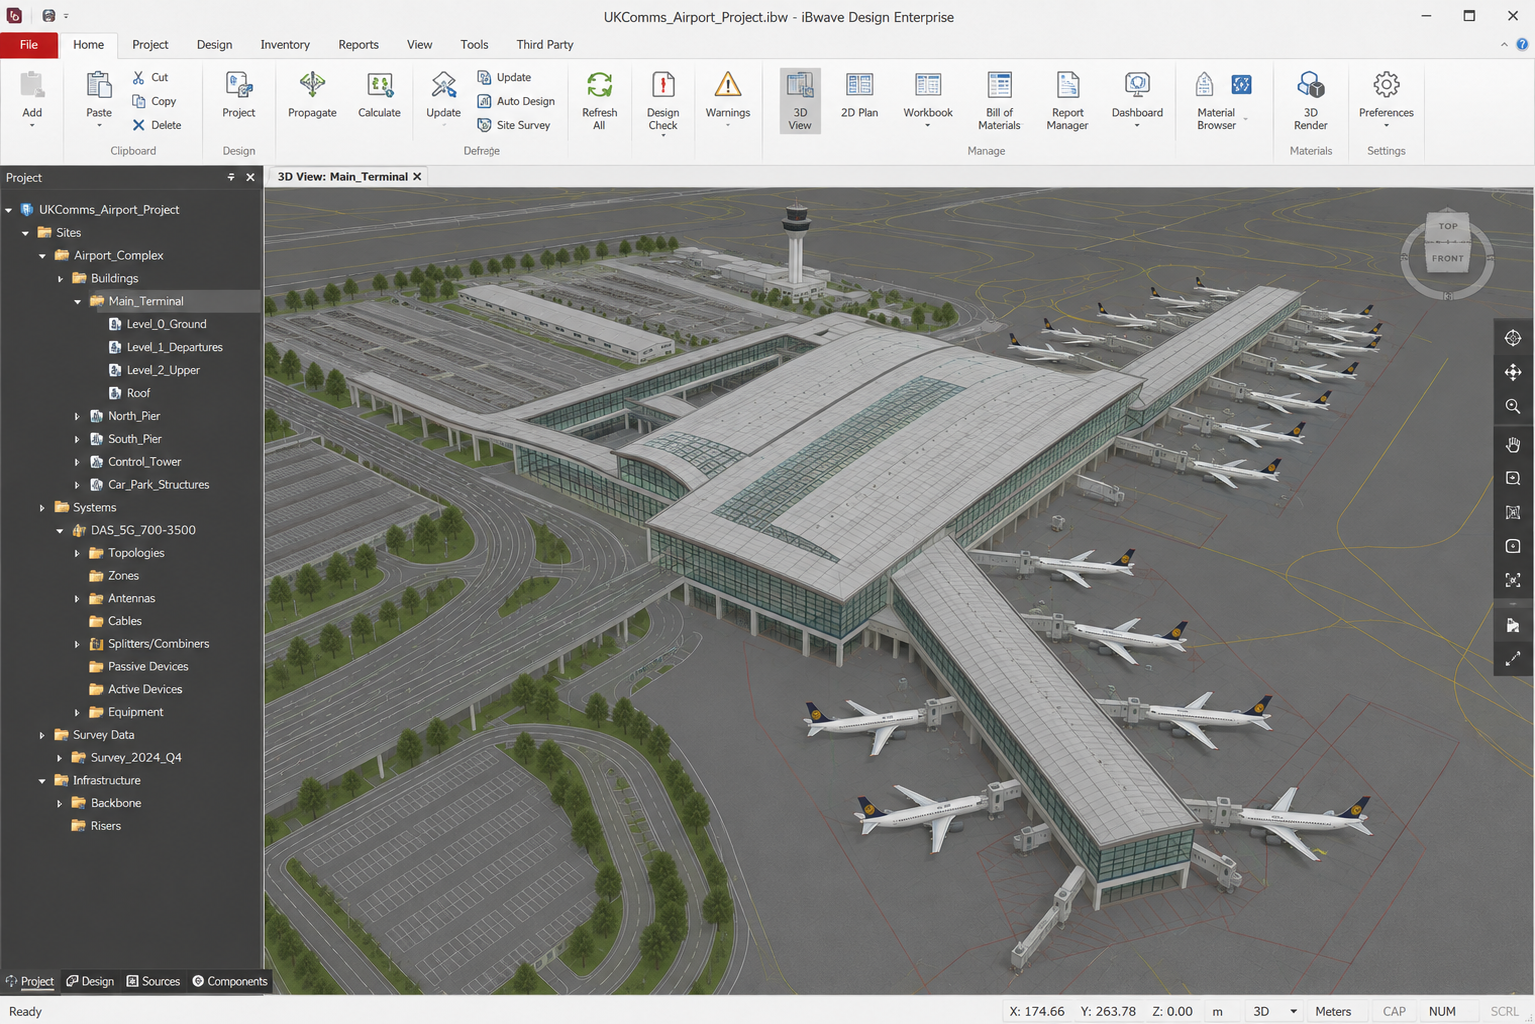Open the Preferences settings button
1535x1024 pixels.
pos(1386,101)
